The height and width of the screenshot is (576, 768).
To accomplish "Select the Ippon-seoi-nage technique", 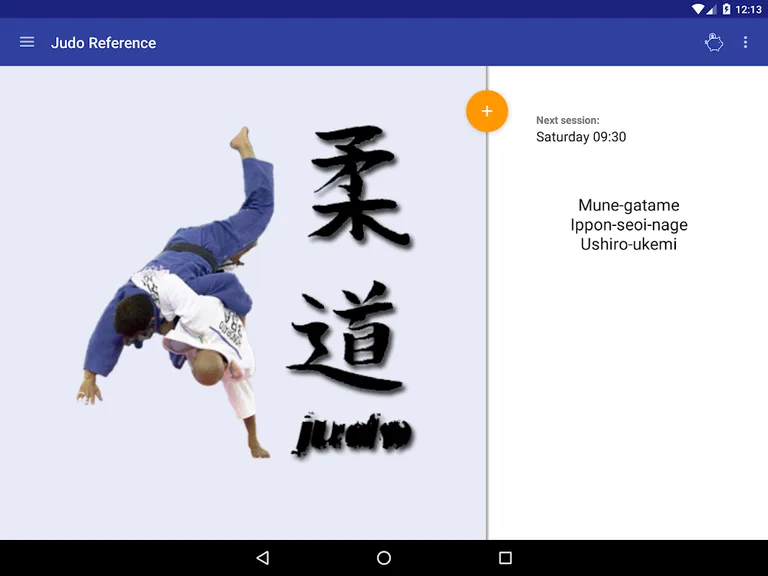I will [629, 225].
